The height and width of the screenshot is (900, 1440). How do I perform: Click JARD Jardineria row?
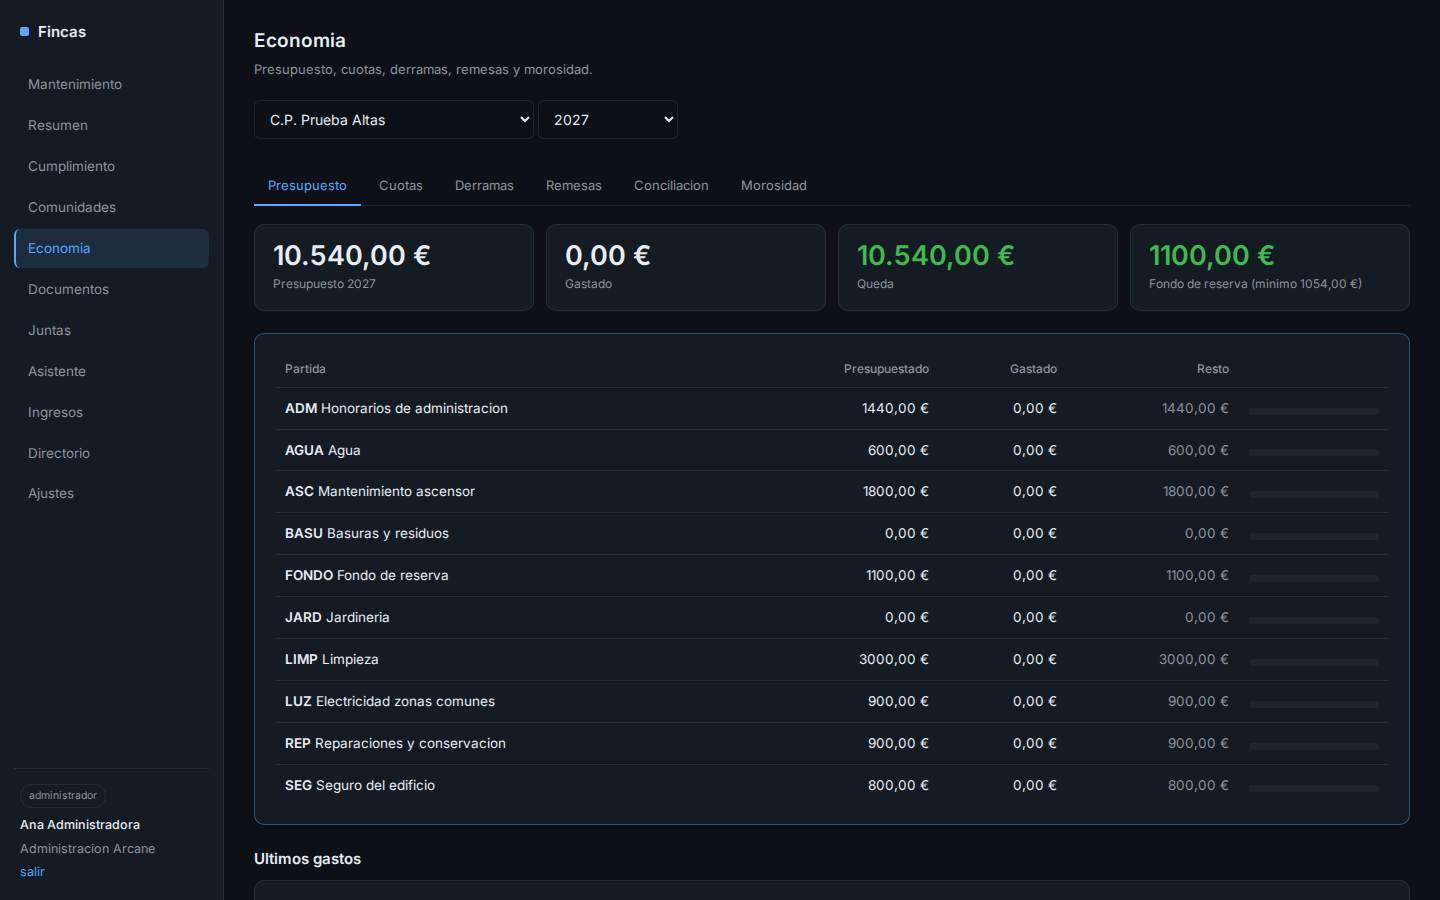832,618
